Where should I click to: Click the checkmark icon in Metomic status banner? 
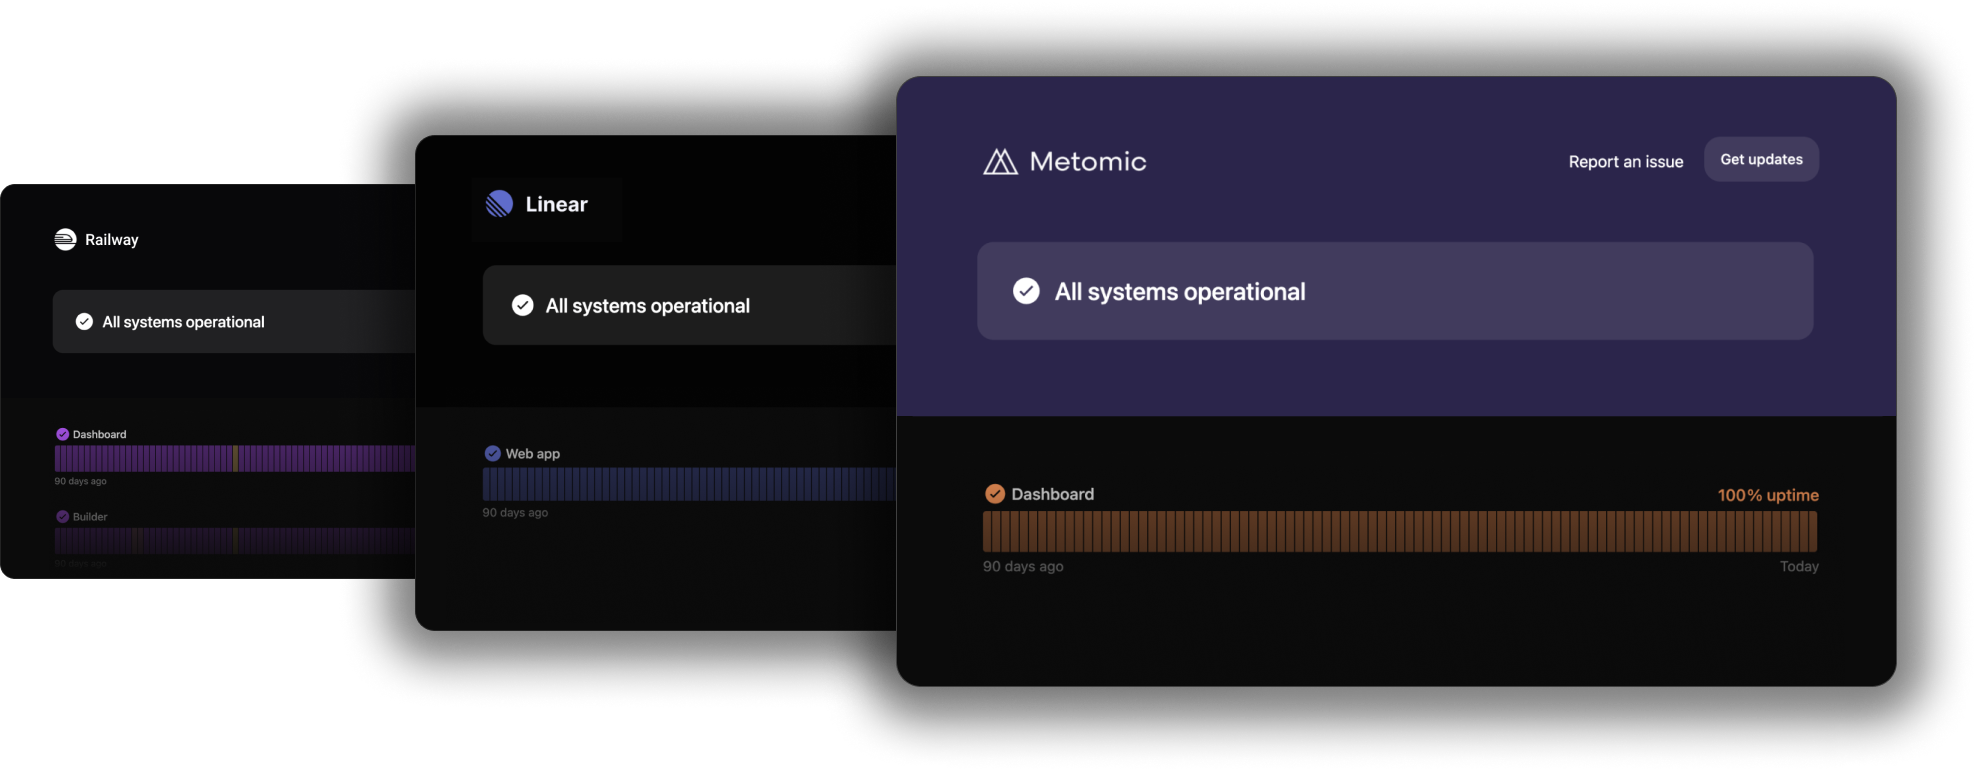coord(1026,291)
